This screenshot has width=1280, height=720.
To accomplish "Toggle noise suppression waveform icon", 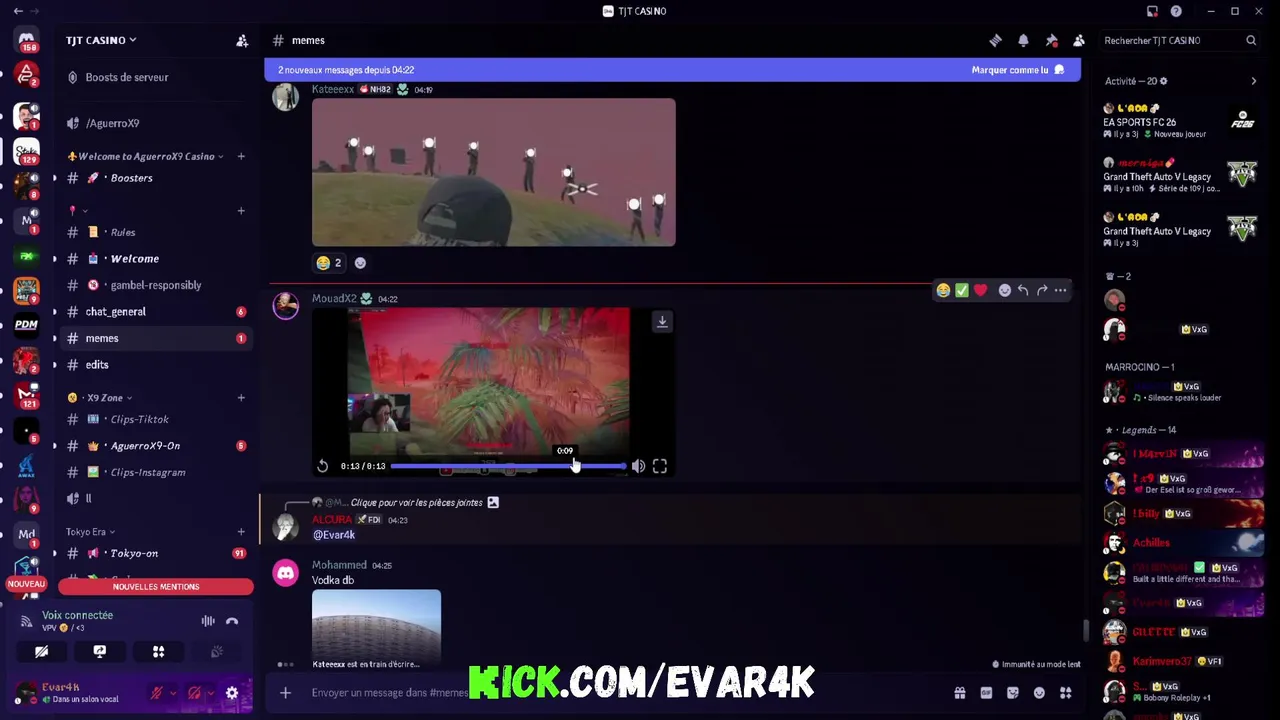I will pos(208,621).
